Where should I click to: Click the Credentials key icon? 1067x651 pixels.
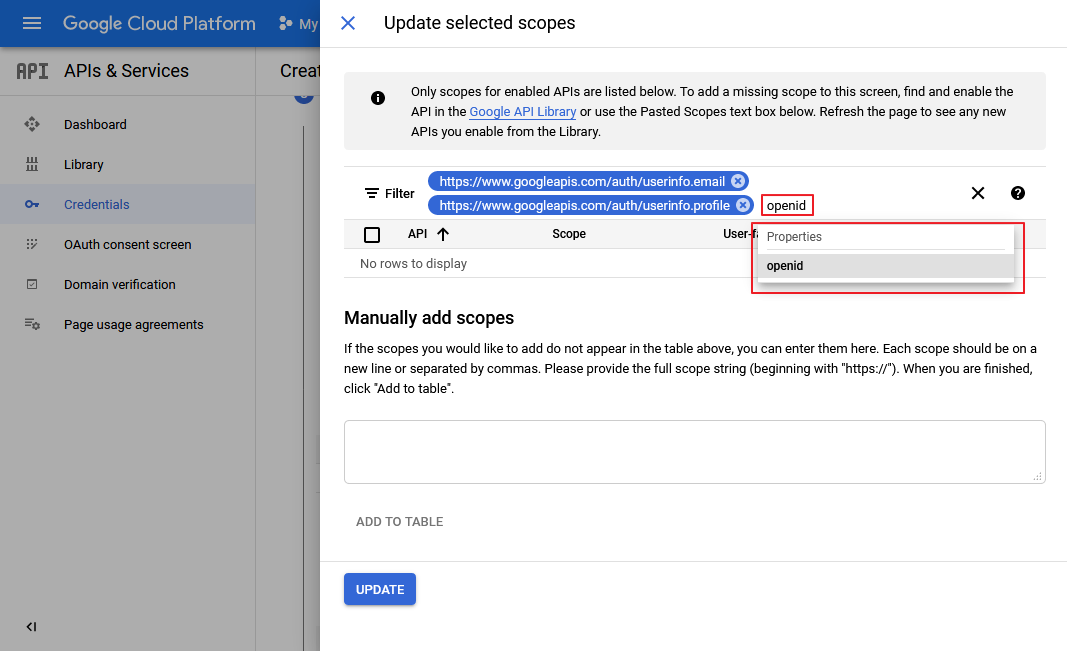(x=32, y=204)
